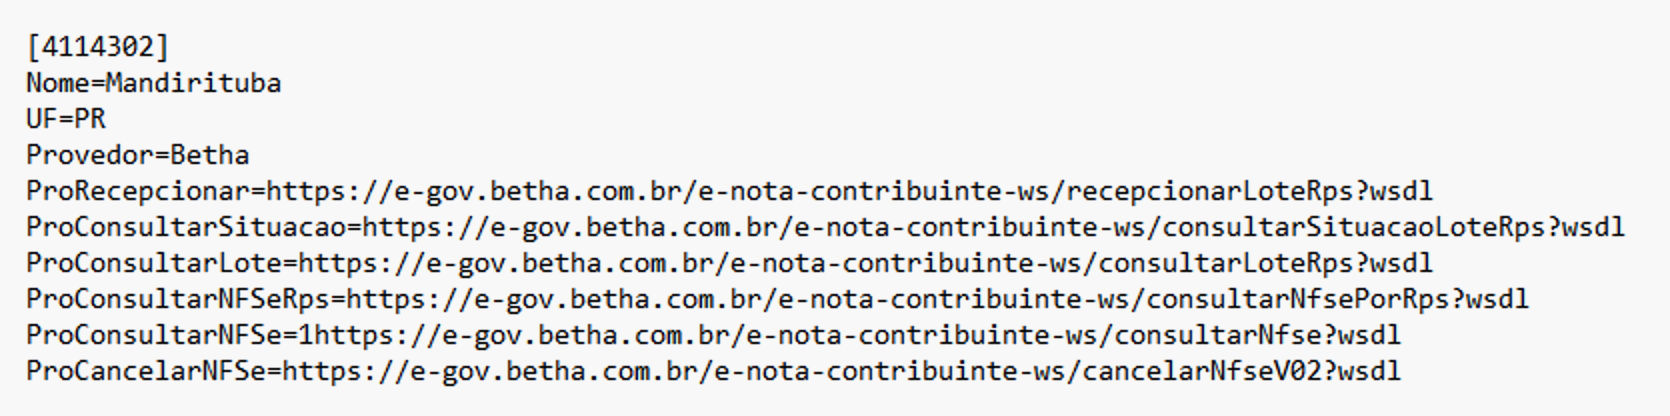Click the Provedor key name
The width and height of the screenshot is (1670, 416).
coord(89,155)
